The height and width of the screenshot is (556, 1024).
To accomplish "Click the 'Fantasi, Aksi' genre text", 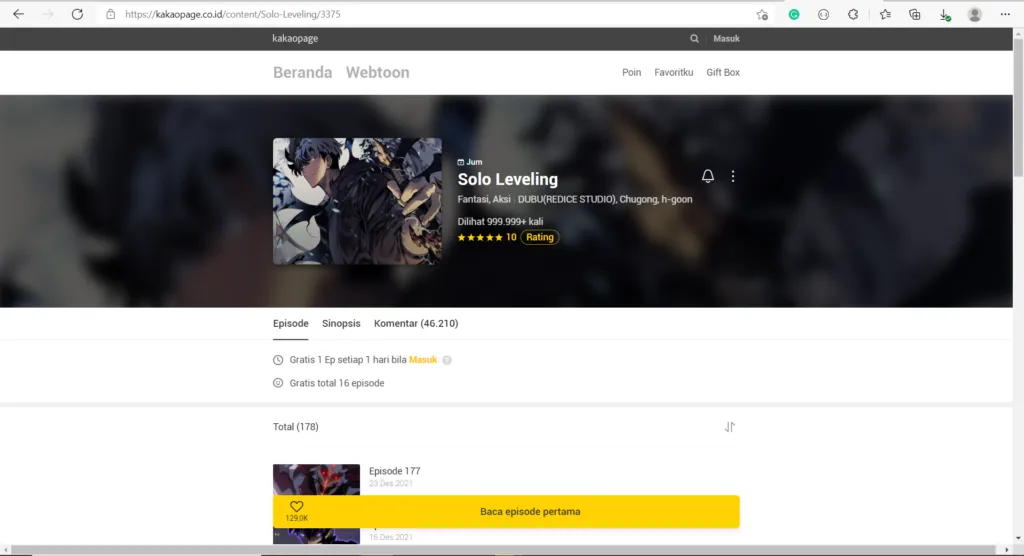I will click(x=484, y=199).
